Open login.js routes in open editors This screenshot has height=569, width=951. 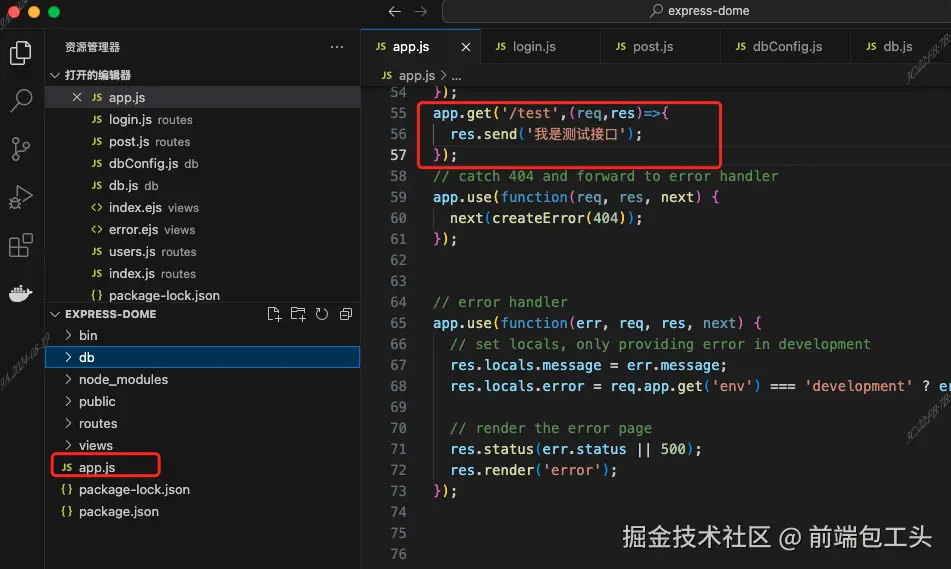[x=203, y=120]
